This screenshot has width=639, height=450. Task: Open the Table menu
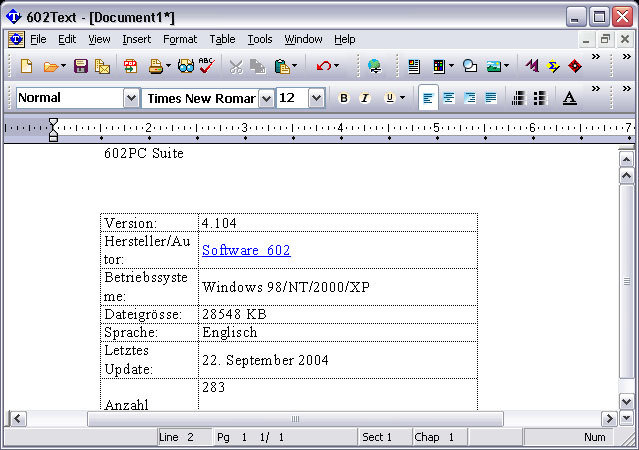(222, 39)
